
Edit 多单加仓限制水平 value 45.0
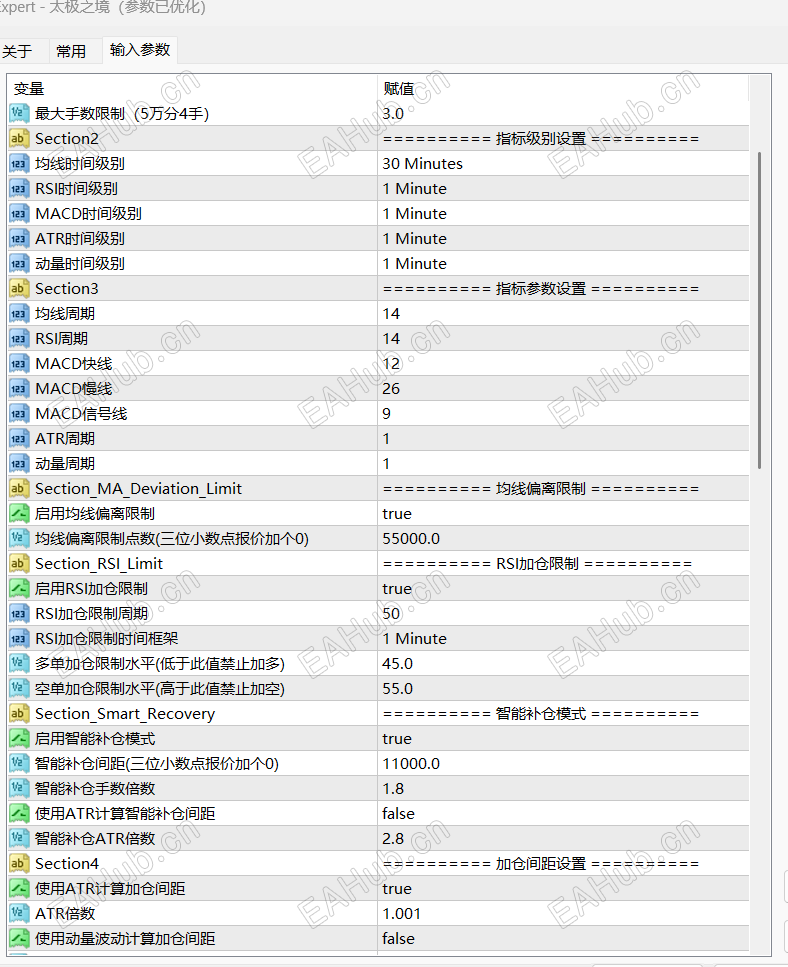click(563, 664)
